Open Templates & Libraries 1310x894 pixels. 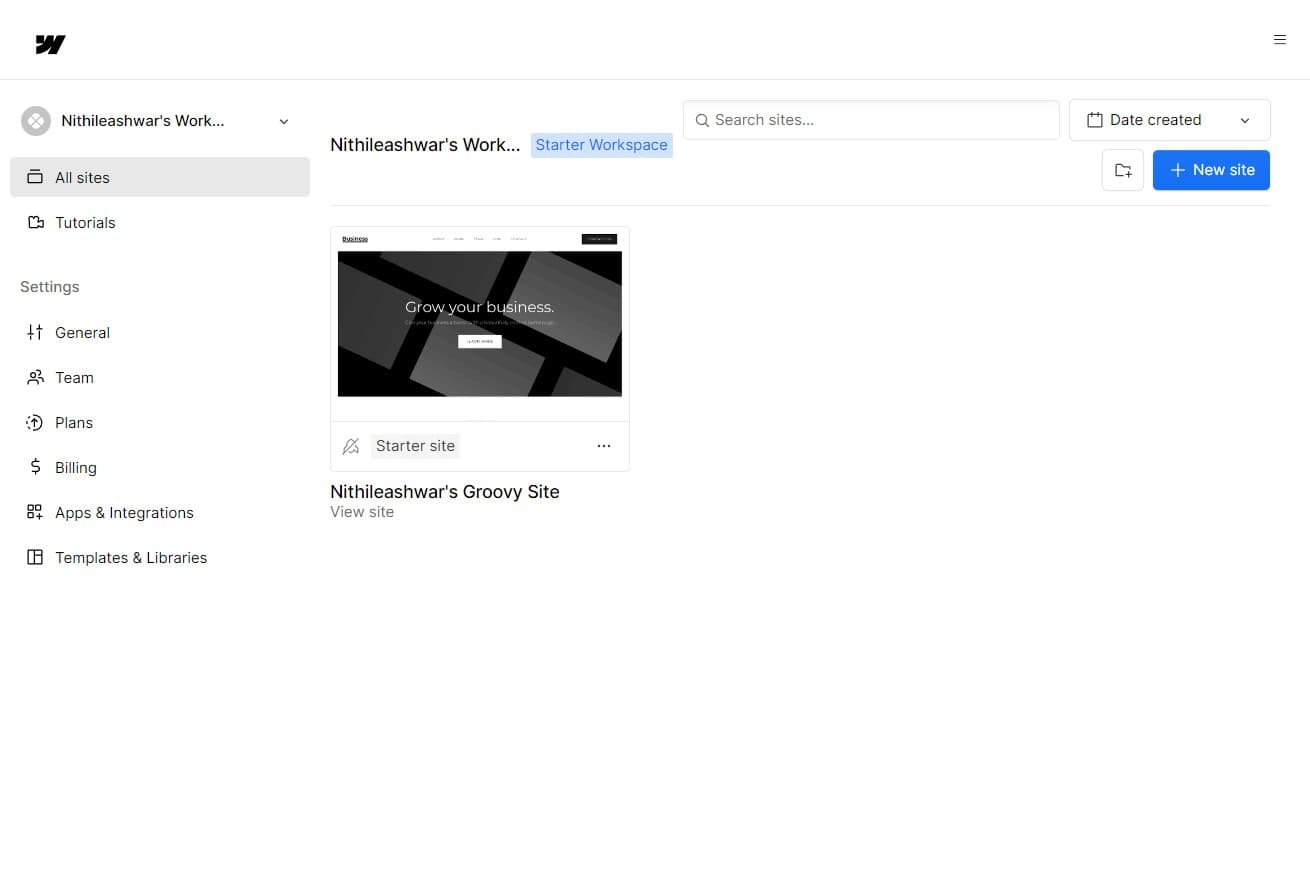130,557
